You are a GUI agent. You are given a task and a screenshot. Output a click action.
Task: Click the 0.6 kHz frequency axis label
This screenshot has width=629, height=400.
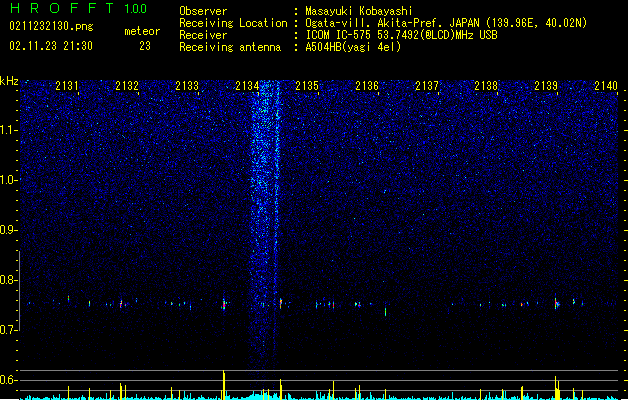(x=9, y=380)
